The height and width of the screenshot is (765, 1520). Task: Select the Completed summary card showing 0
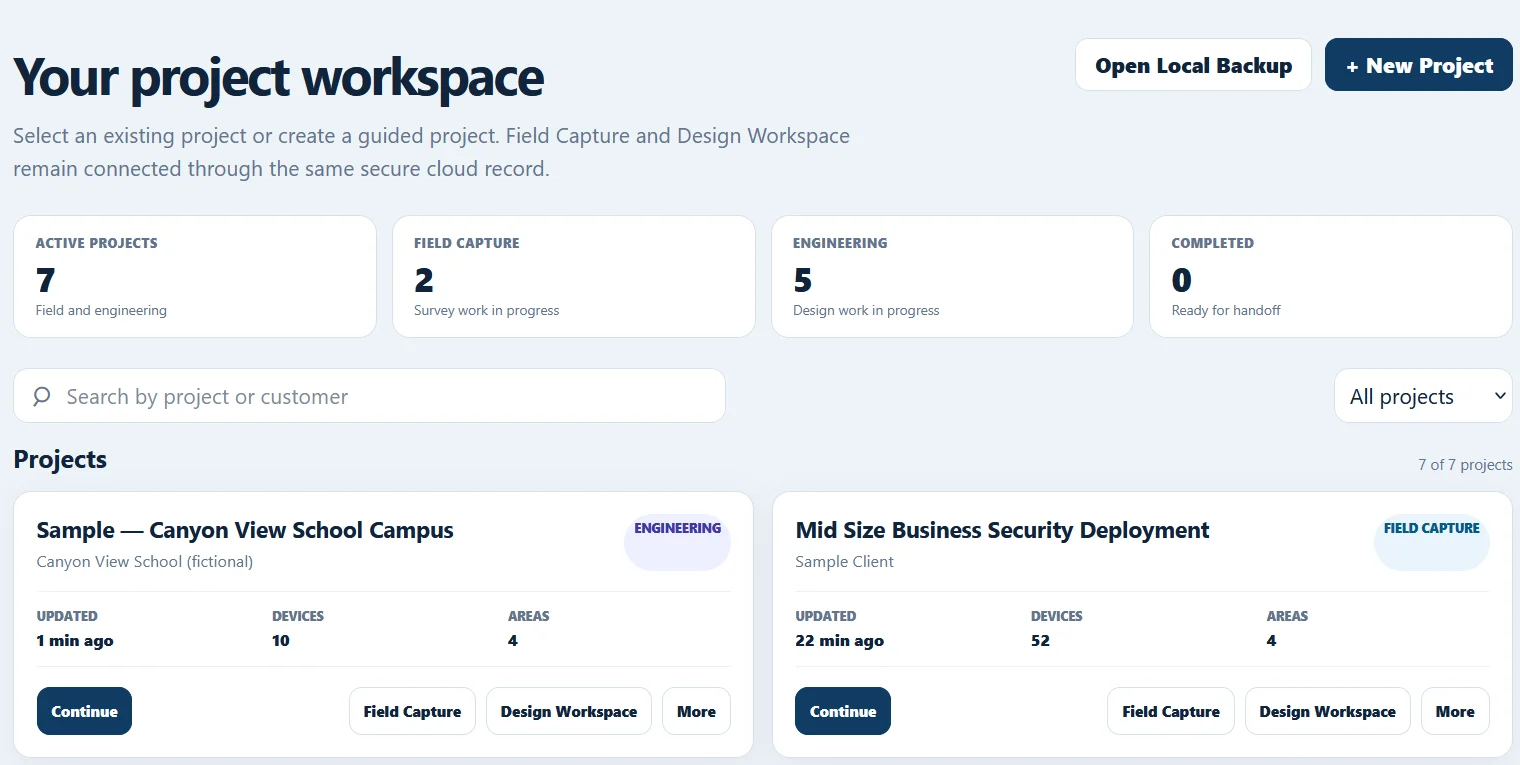click(x=1331, y=276)
